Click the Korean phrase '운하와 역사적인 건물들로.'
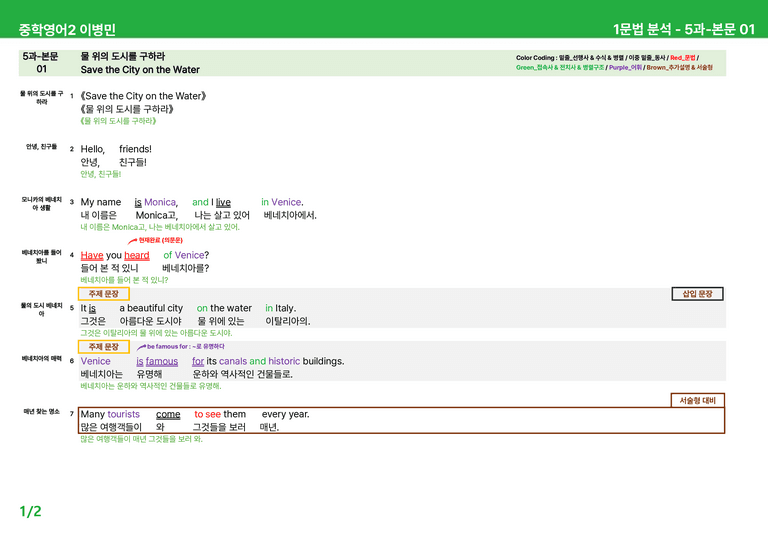This screenshot has width=768, height=543. point(242,374)
